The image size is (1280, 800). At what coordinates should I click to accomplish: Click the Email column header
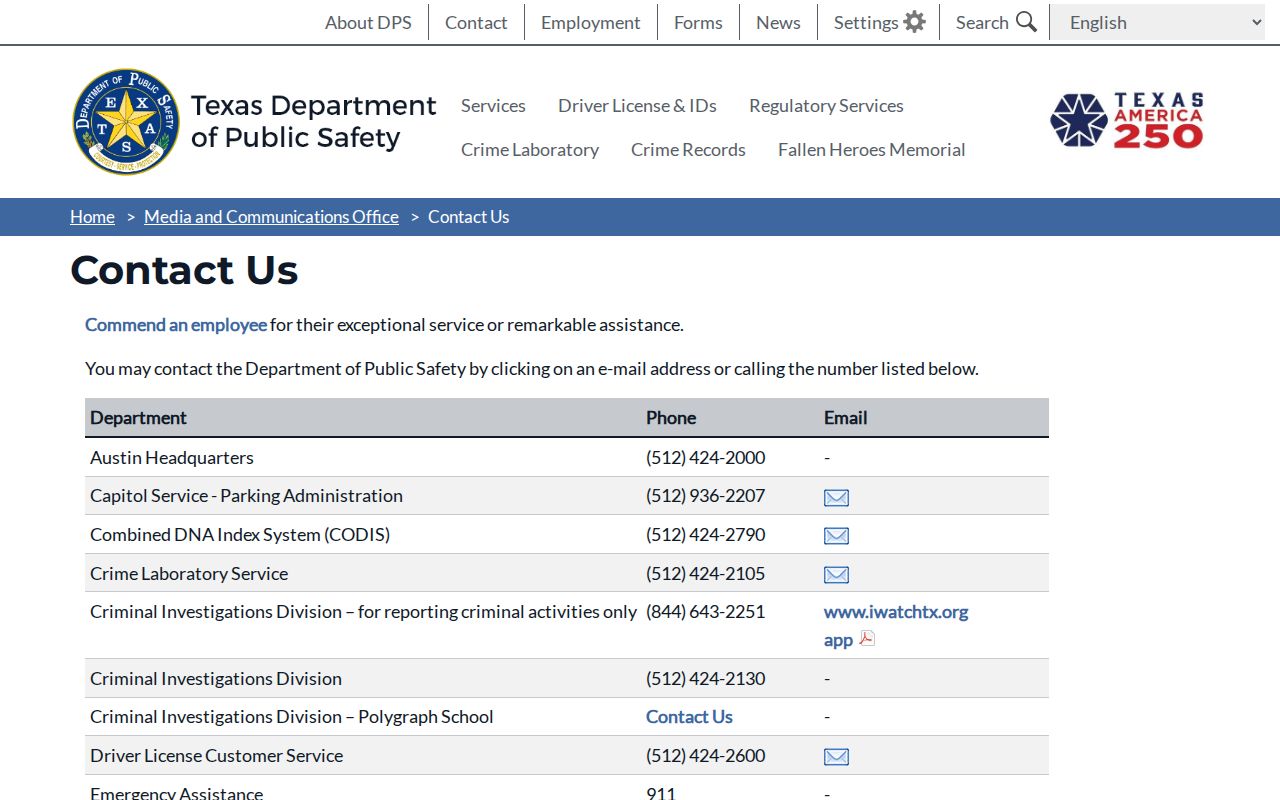tap(846, 418)
